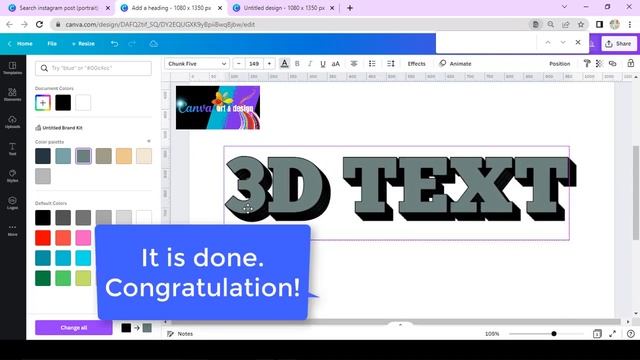Open the help question mark icon

pos(631,334)
